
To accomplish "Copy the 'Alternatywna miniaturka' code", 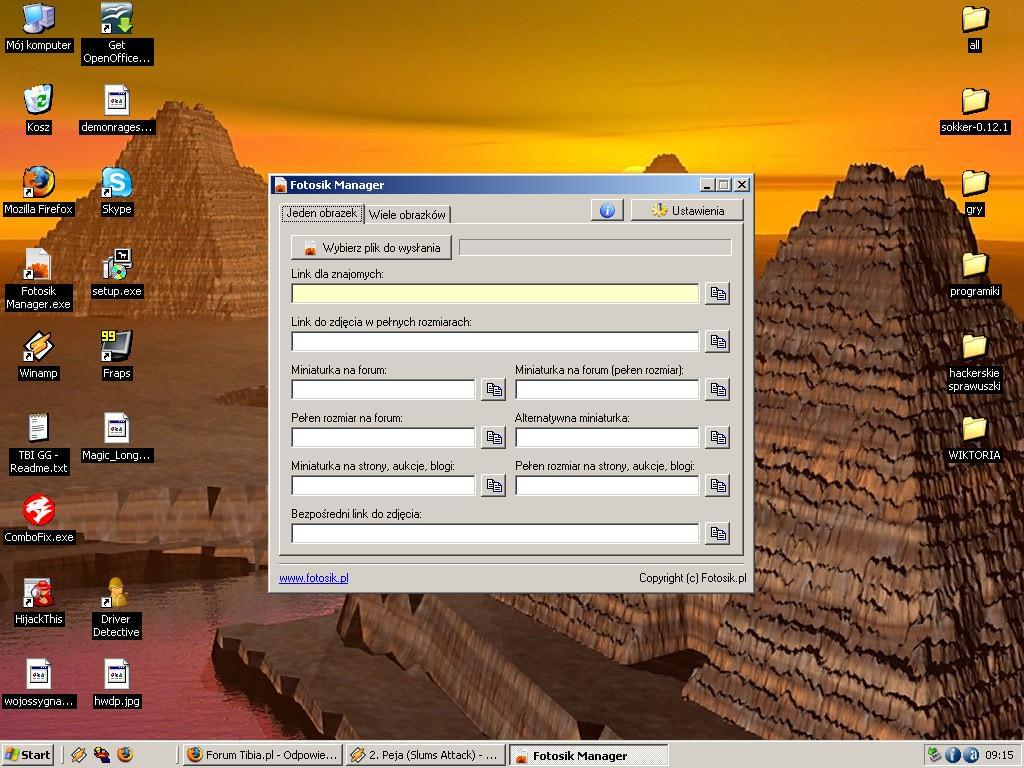I will tap(717, 438).
